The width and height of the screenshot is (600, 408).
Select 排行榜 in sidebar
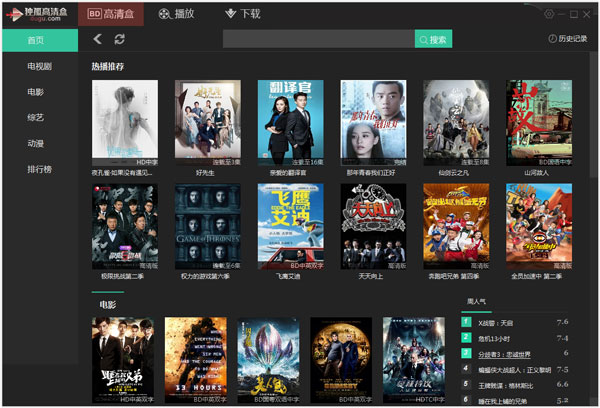pyautogui.click(x=39, y=169)
